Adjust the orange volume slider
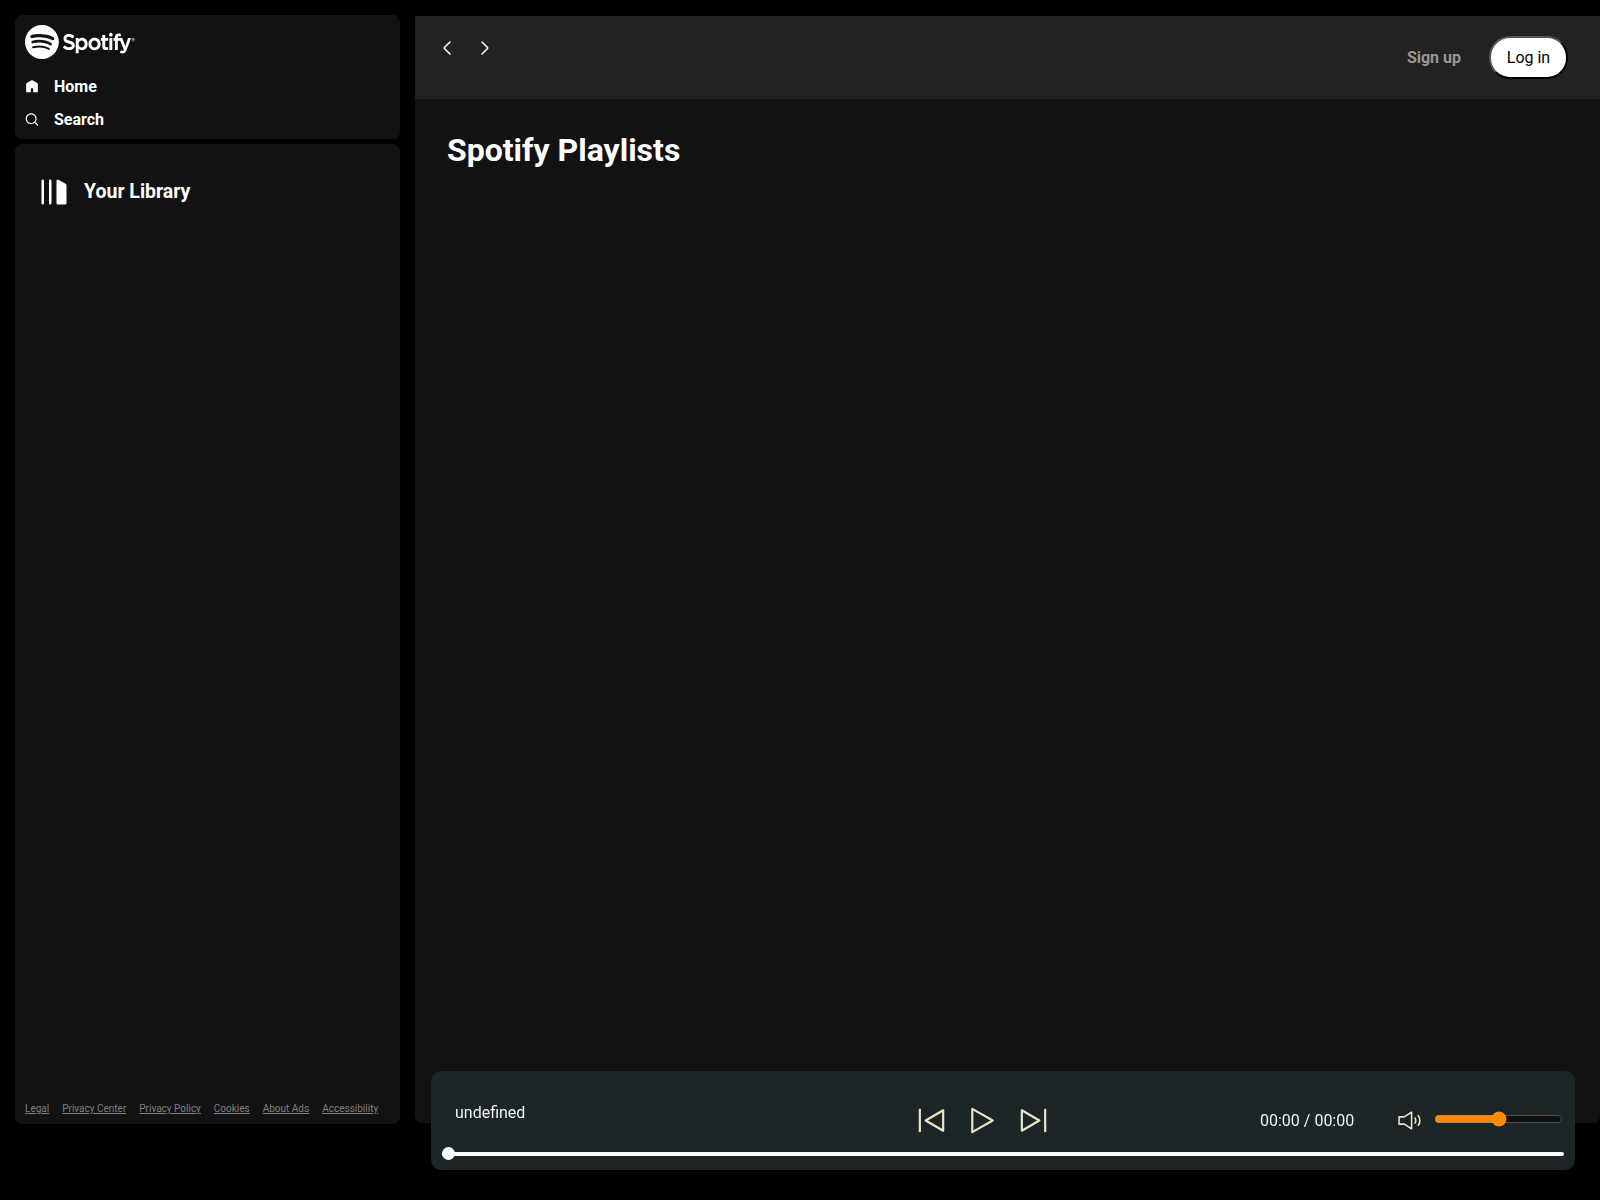Viewport: 1600px width, 1200px height. (x=1498, y=1119)
